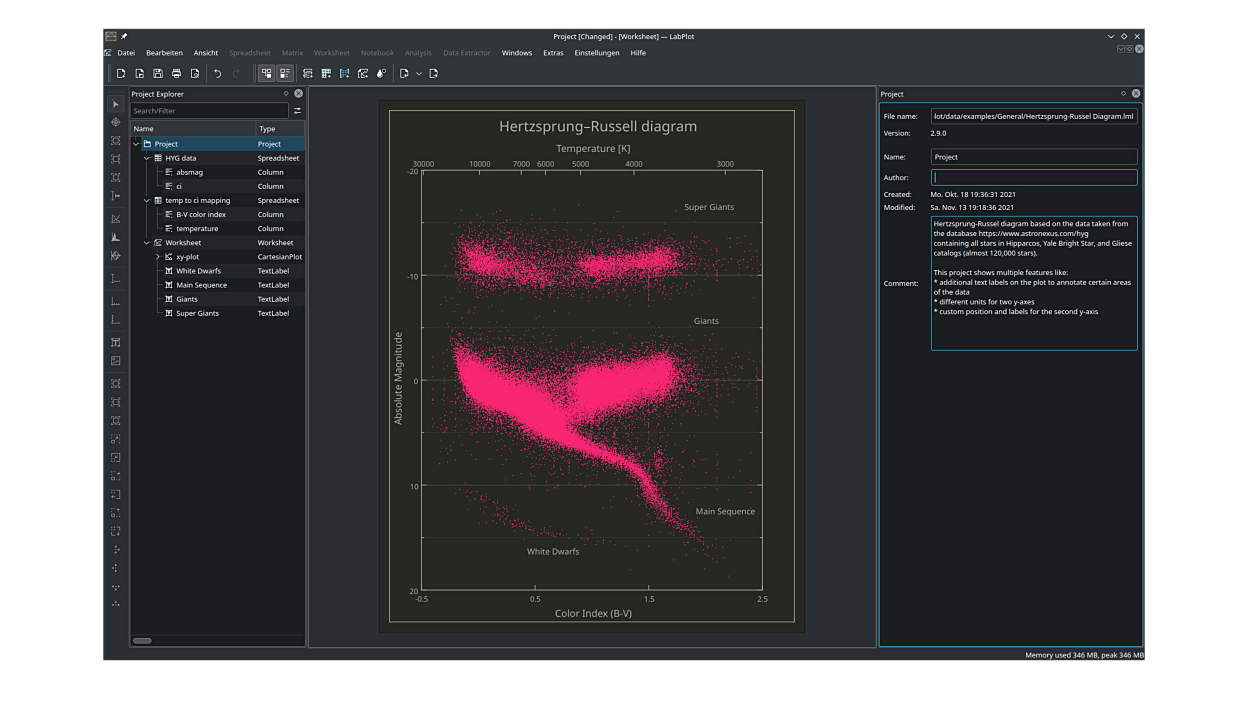Add a text label with sidebar icon
Screen dimensions: 1248x702
point(116,342)
